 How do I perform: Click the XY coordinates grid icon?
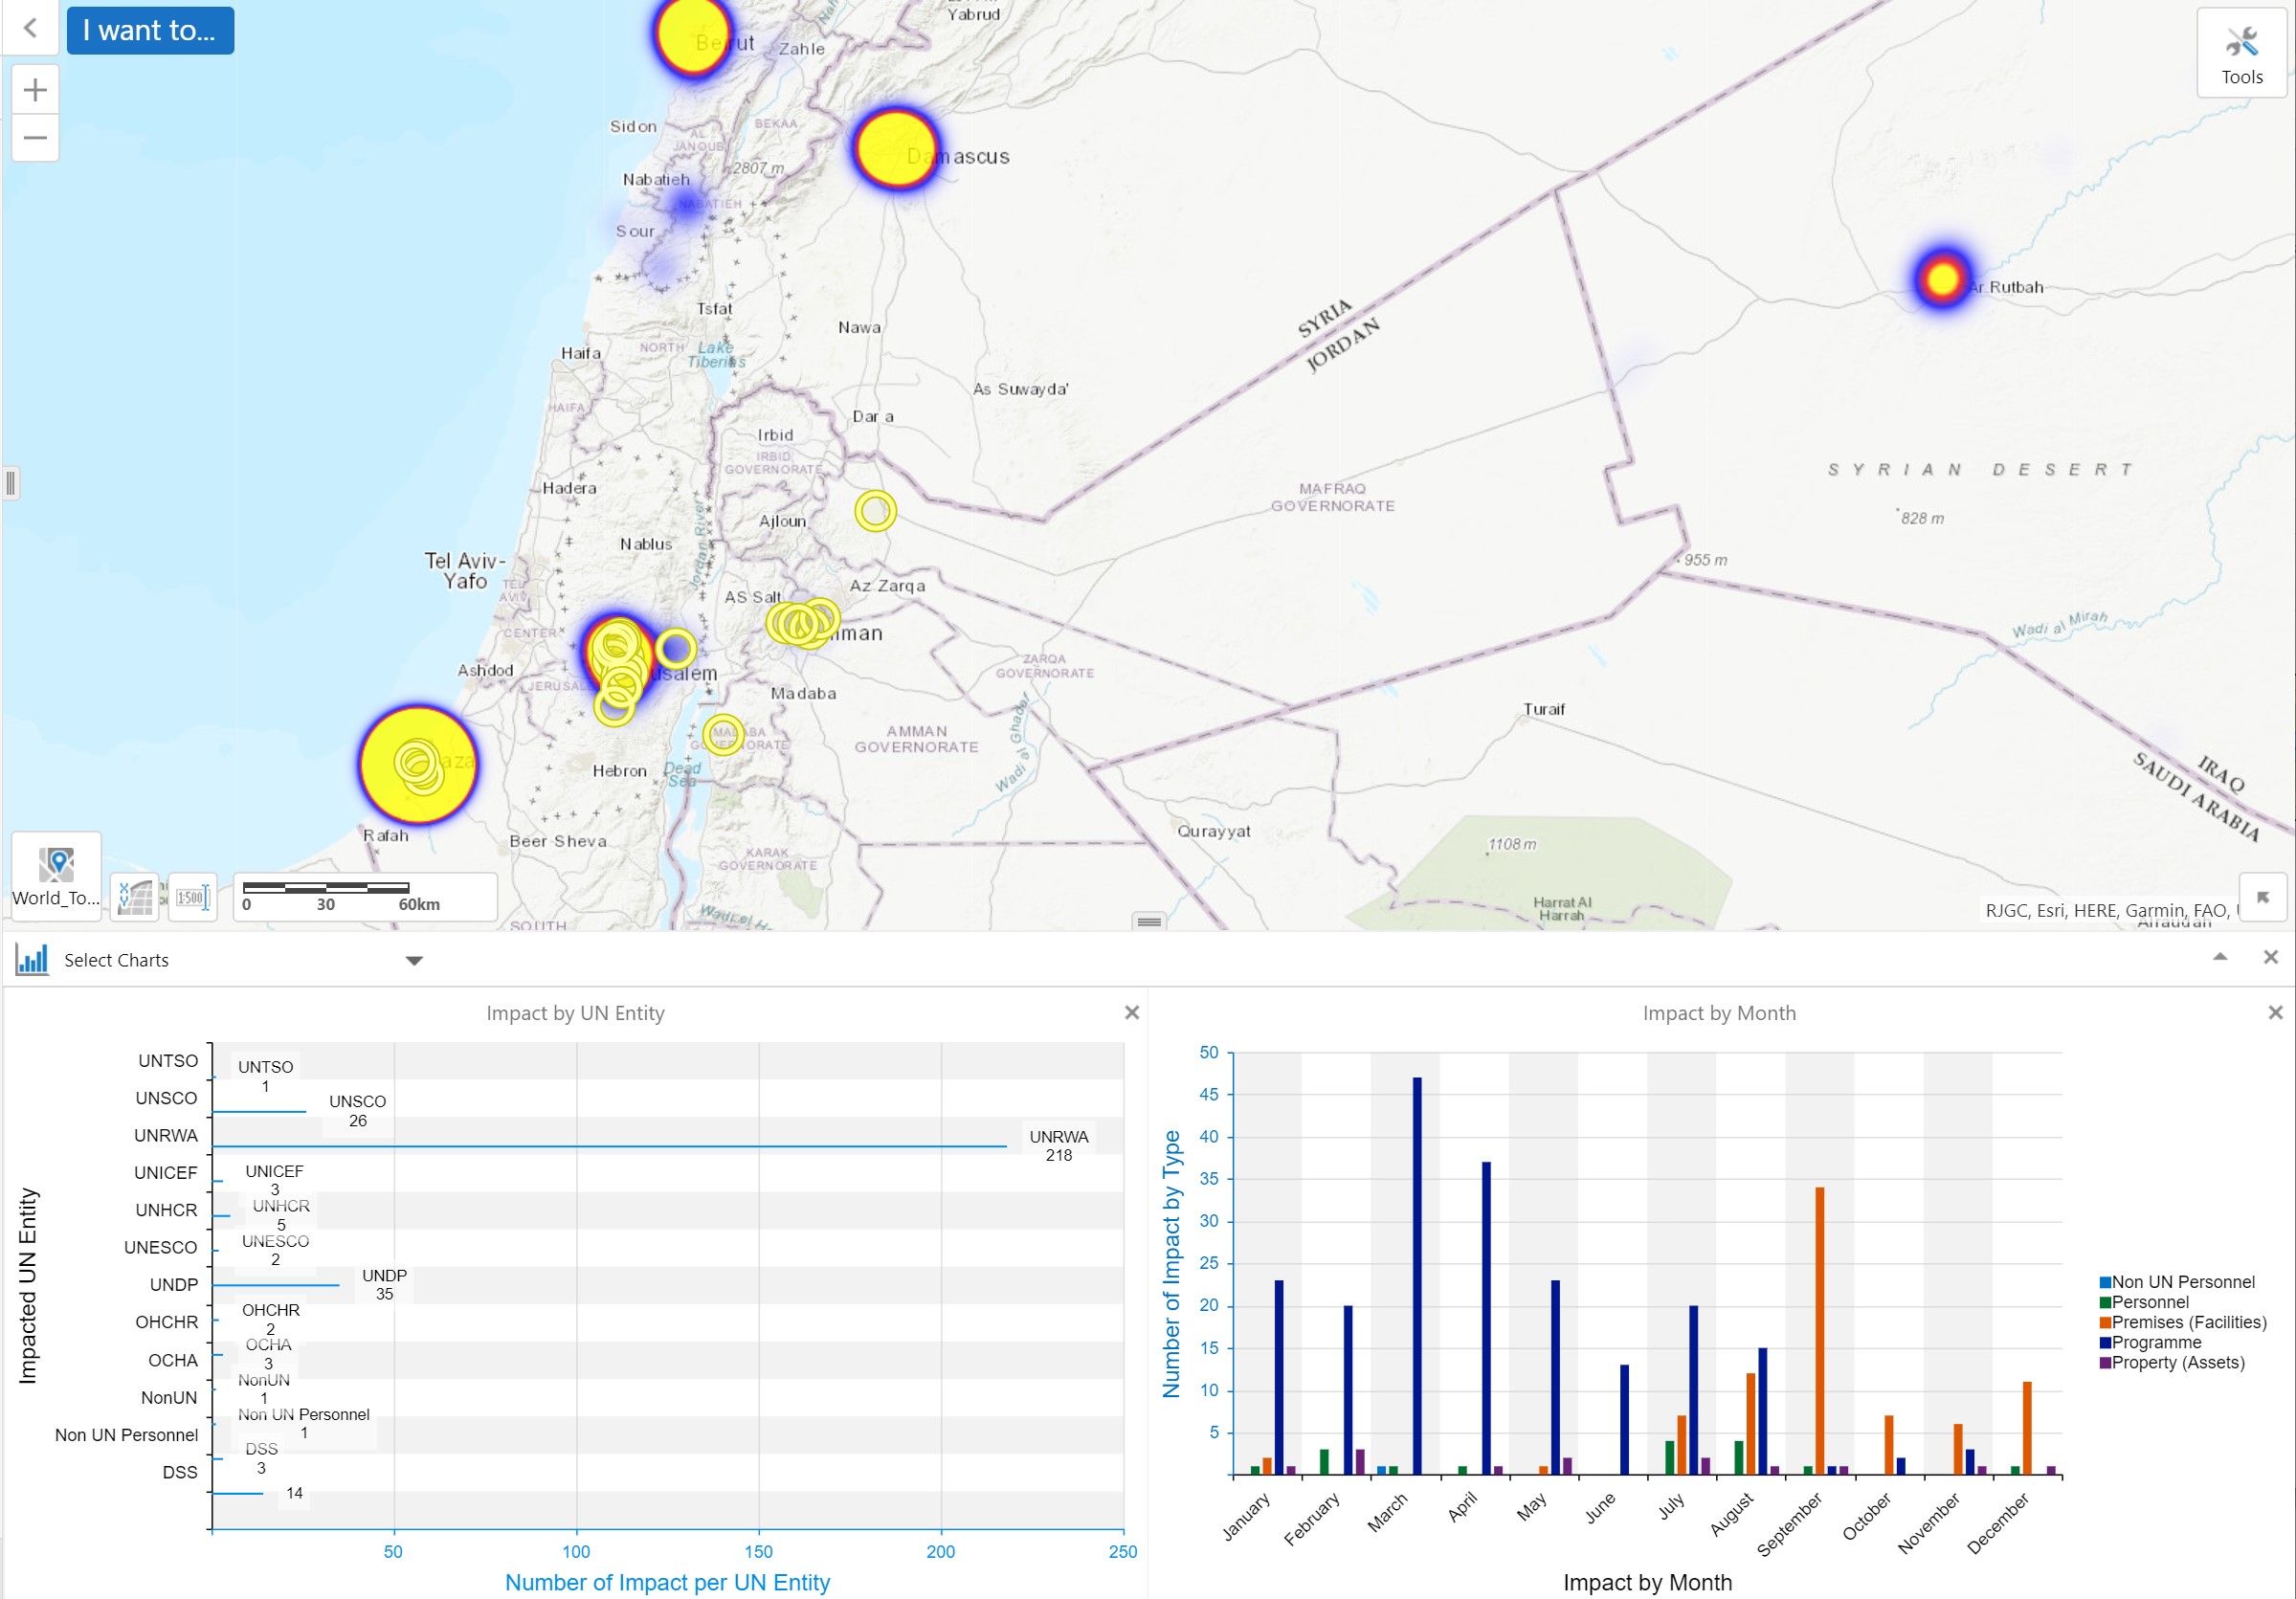tap(135, 897)
